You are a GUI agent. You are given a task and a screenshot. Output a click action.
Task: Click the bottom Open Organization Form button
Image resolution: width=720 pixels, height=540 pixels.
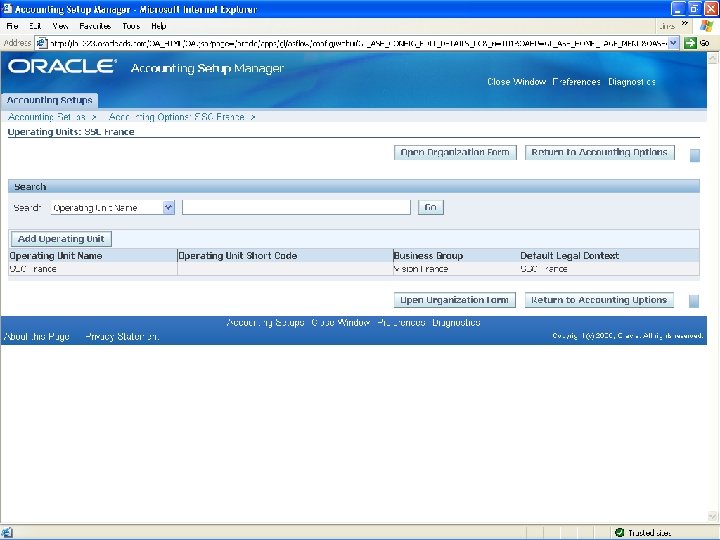pos(455,300)
